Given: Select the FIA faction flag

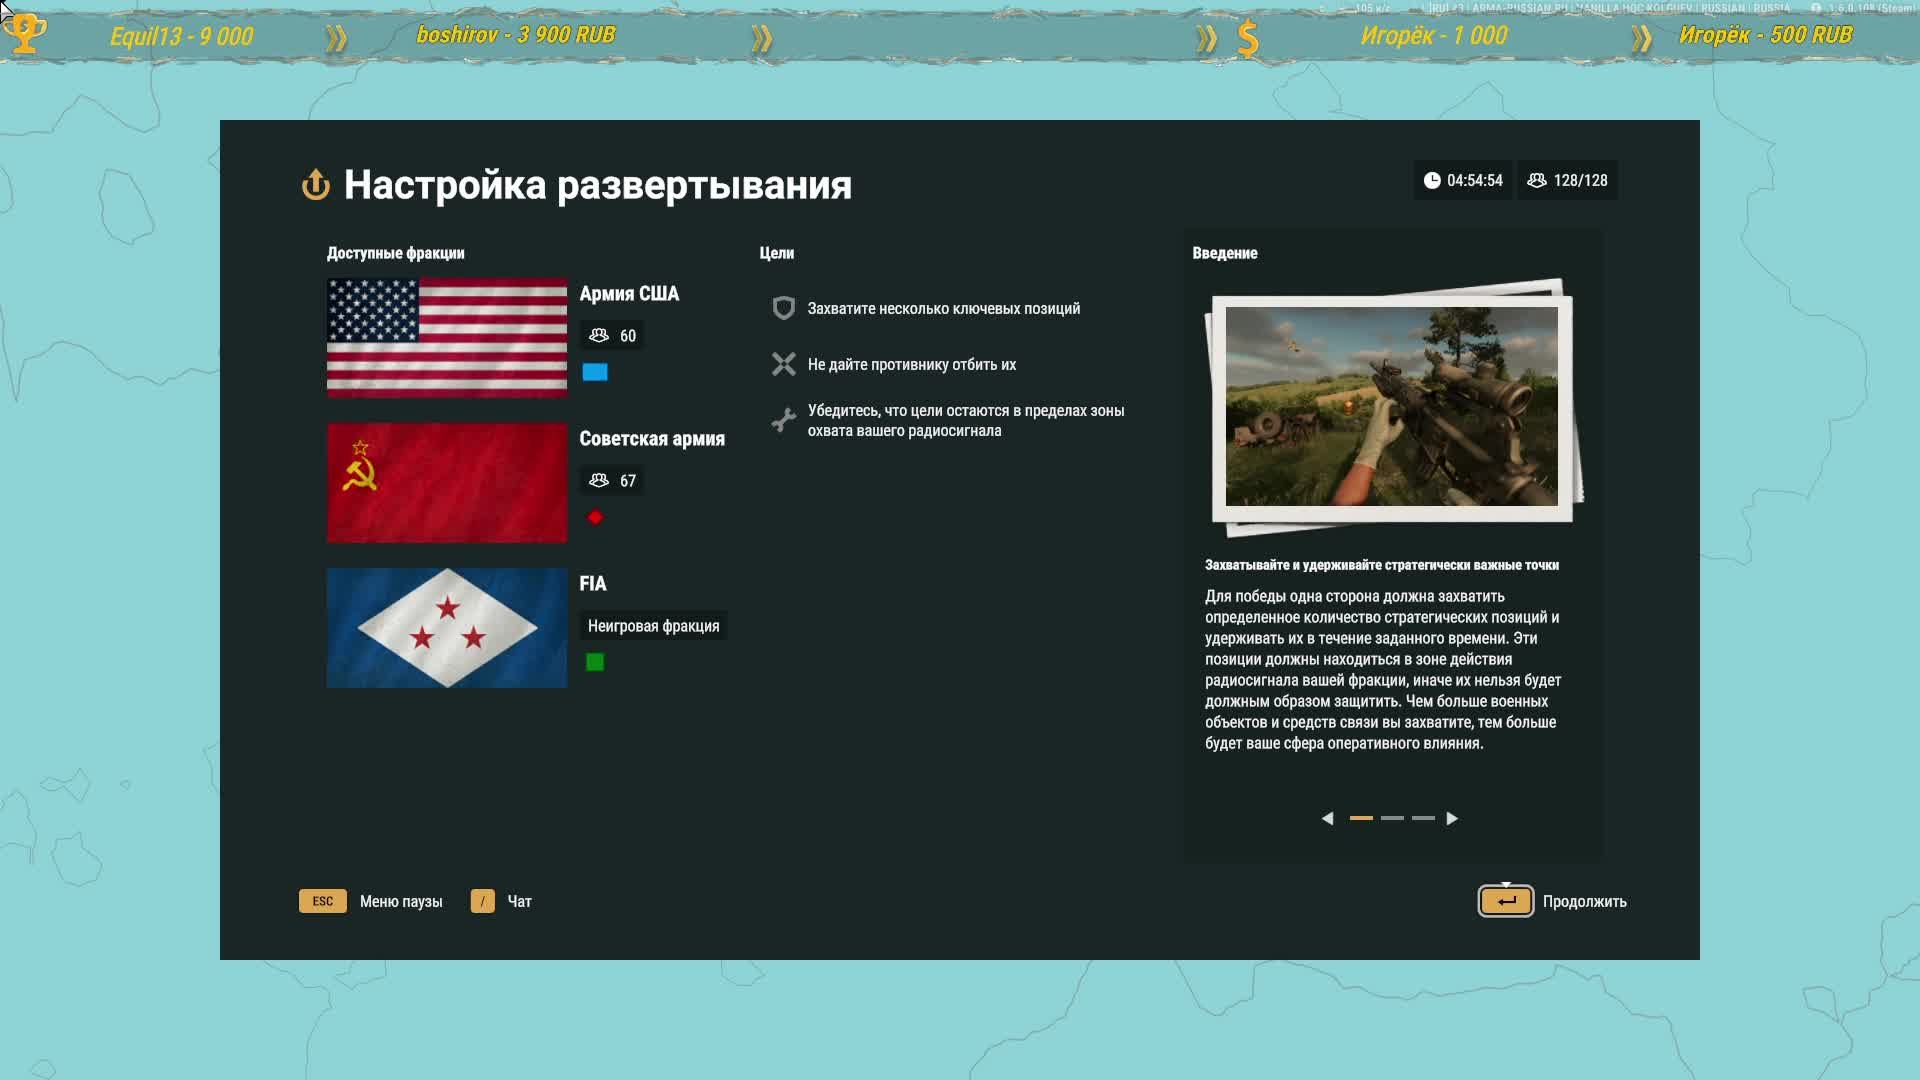Looking at the screenshot, I should click(446, 628).
